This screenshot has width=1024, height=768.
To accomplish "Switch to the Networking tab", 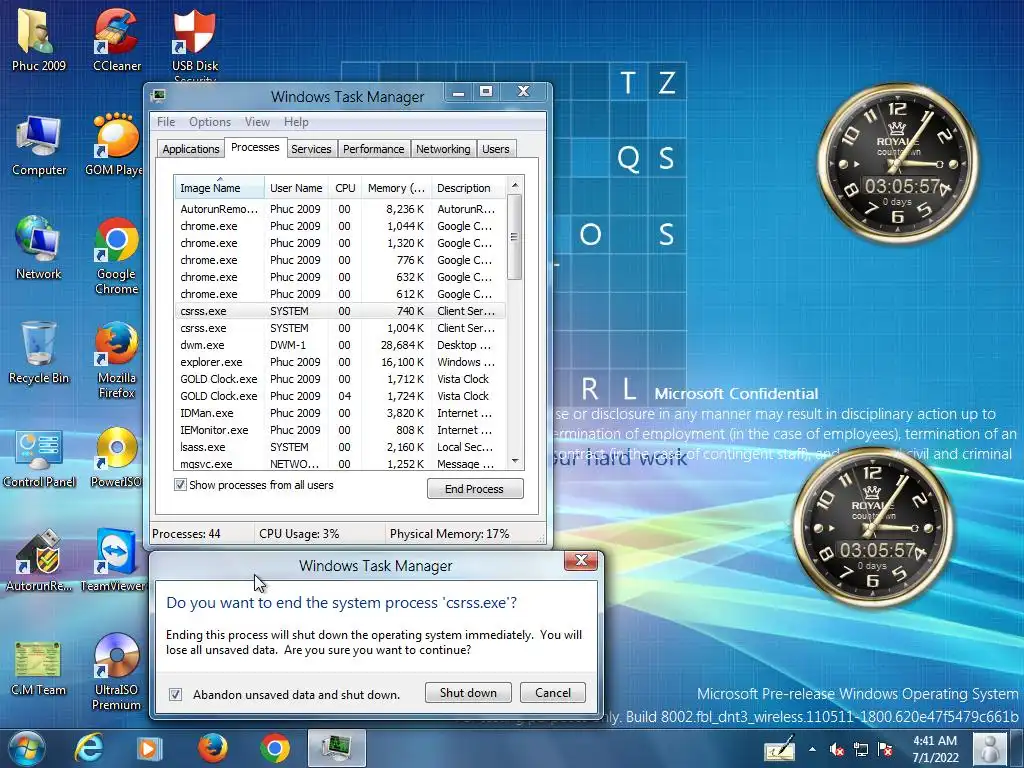I will tap(443, 149).
